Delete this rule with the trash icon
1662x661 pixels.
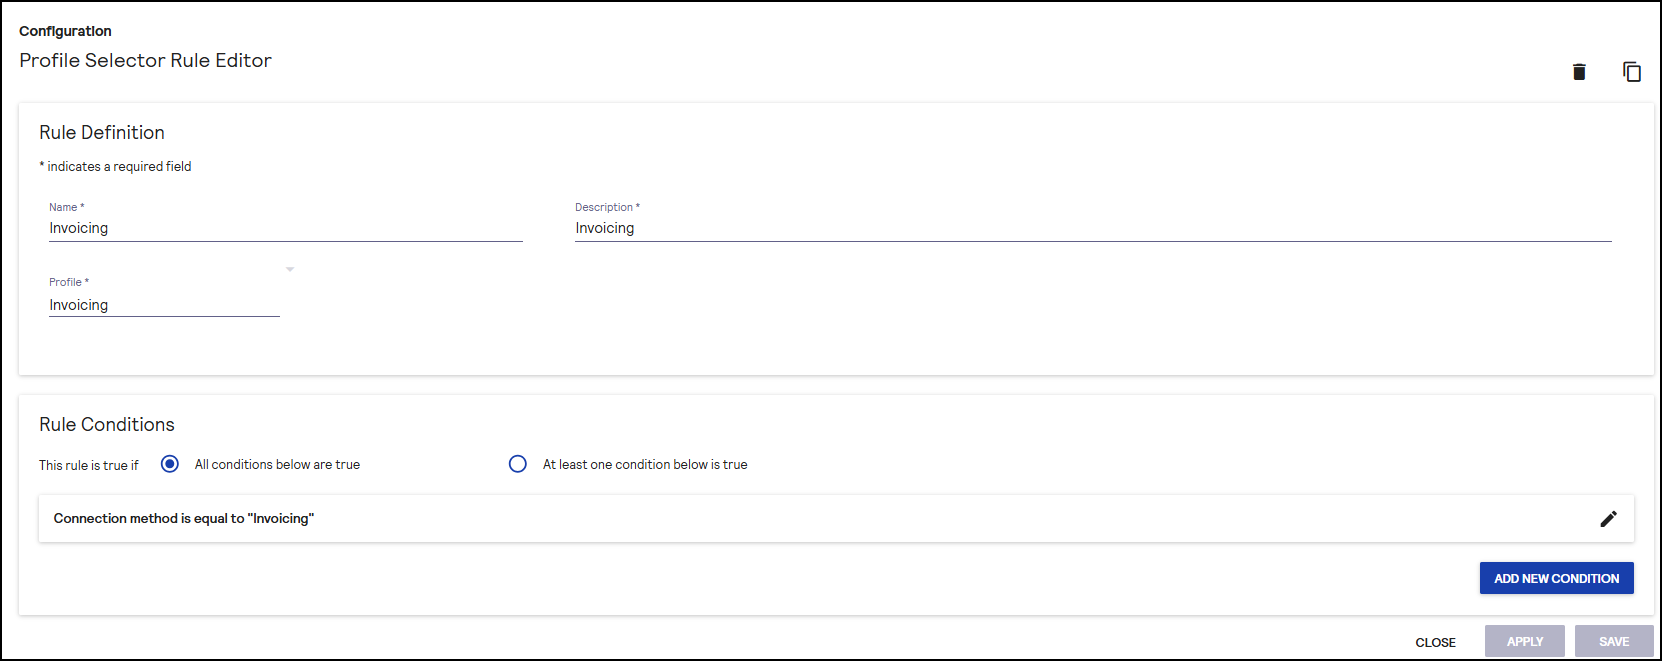1579,72
